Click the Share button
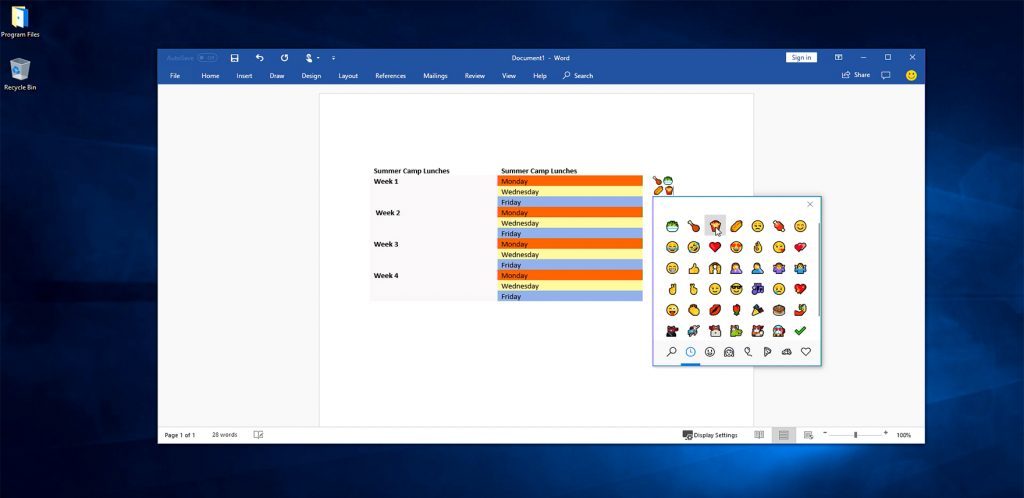Viewport: 1024px width, 498px height. click(x=856, y=75)
